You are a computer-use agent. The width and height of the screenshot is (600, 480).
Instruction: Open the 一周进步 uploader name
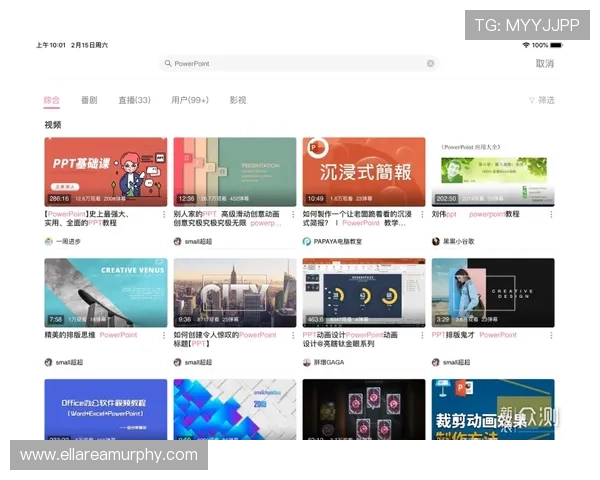(x=68, y=242)
